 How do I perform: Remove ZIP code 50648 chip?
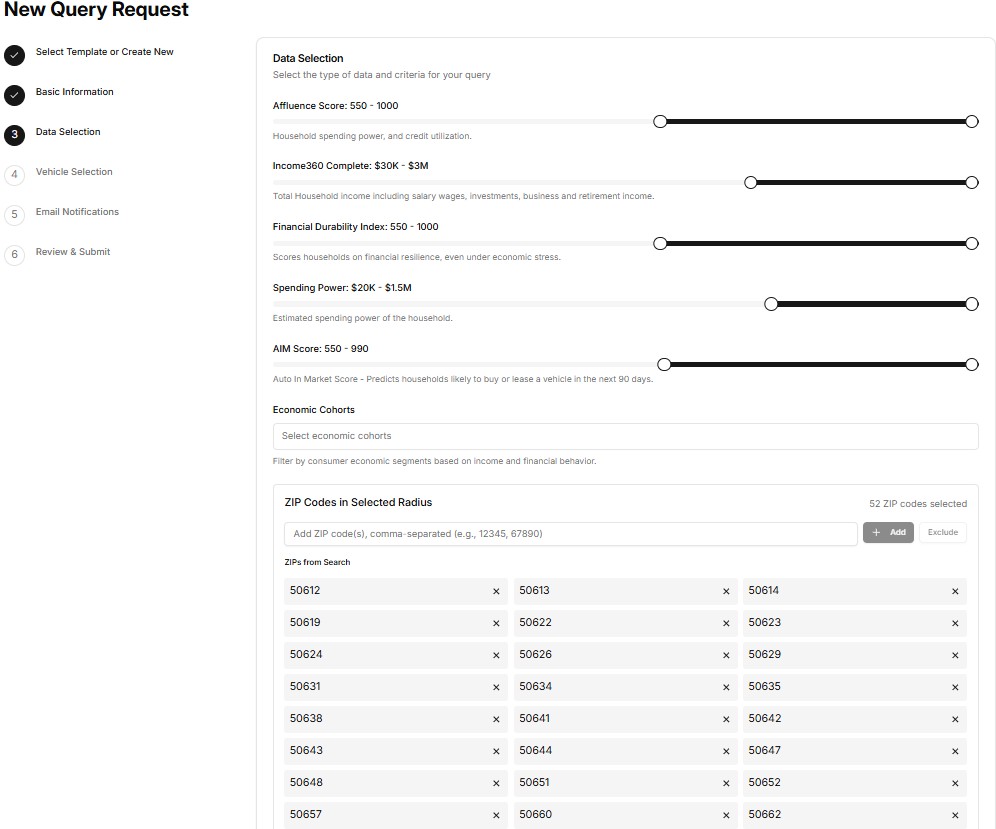point(496,783)
